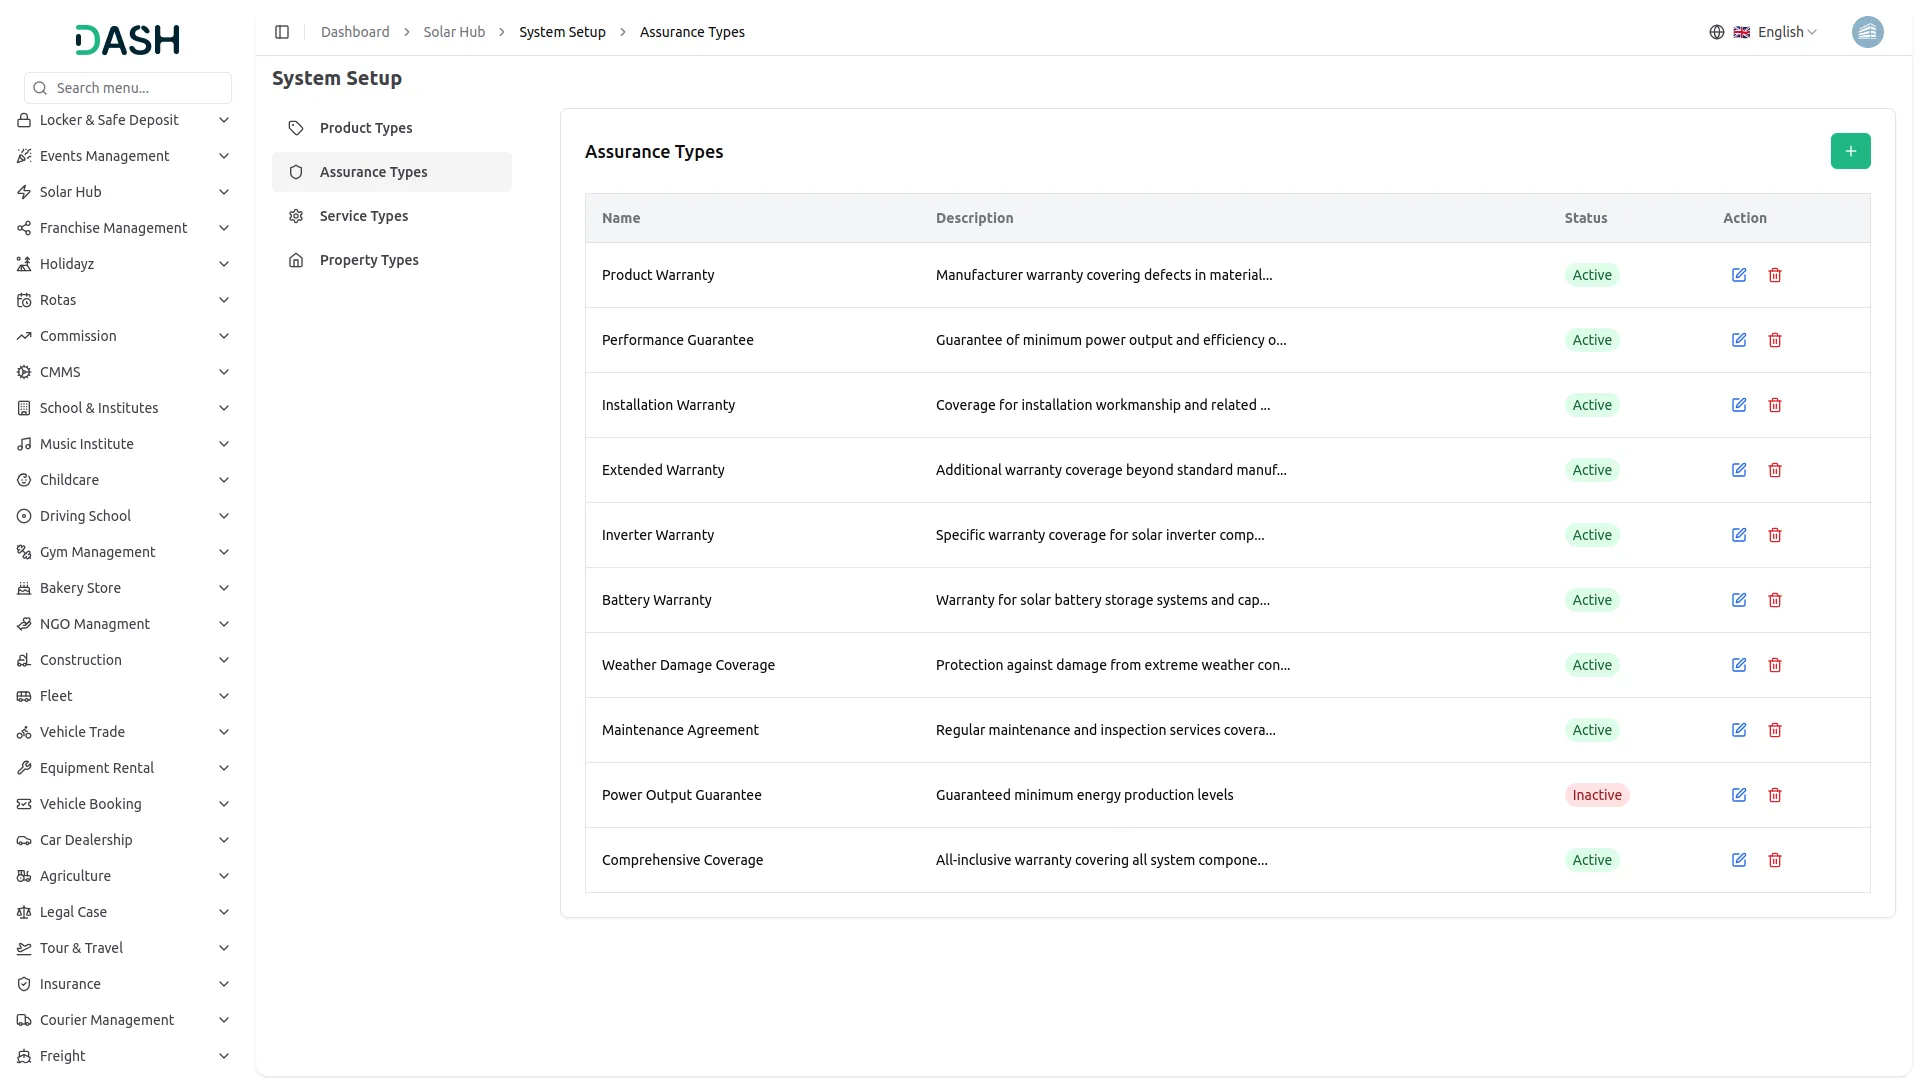1920x1080 pixels.
Task: Delete the Comprehensive Coverage entry
Action: pos(1775,860)
